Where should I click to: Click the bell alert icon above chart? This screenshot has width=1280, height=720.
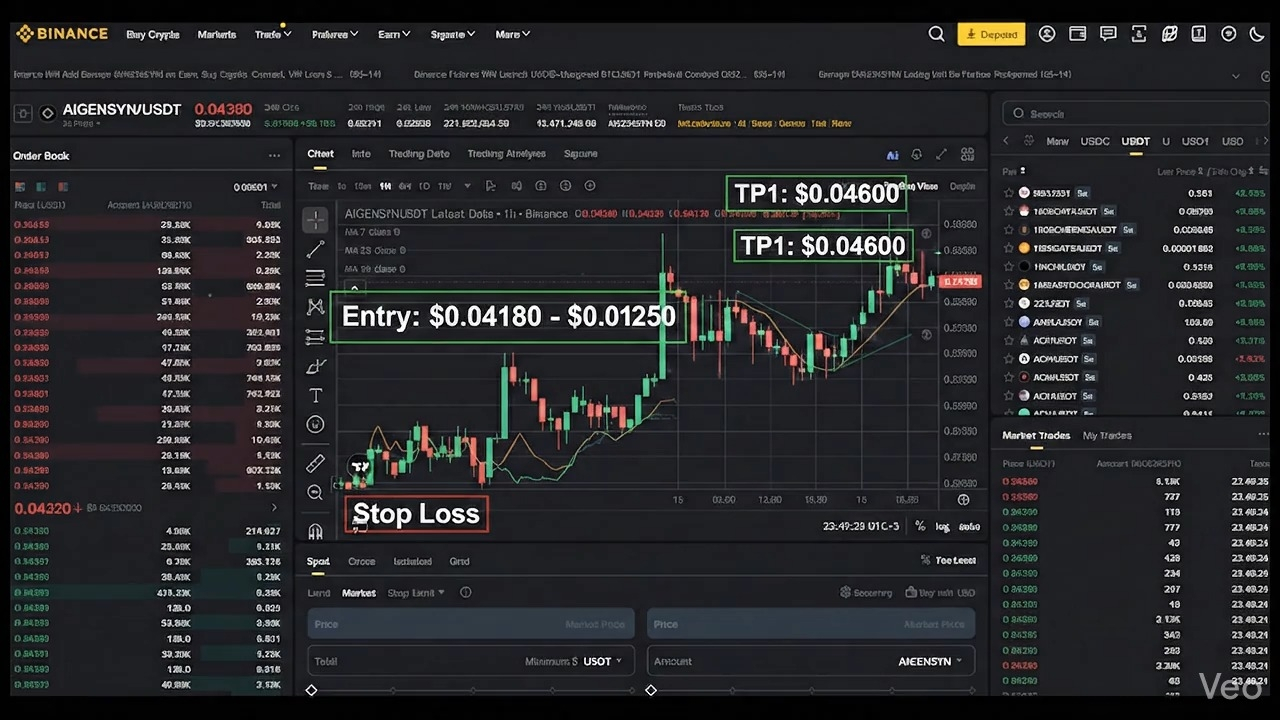tap(917, 155)
